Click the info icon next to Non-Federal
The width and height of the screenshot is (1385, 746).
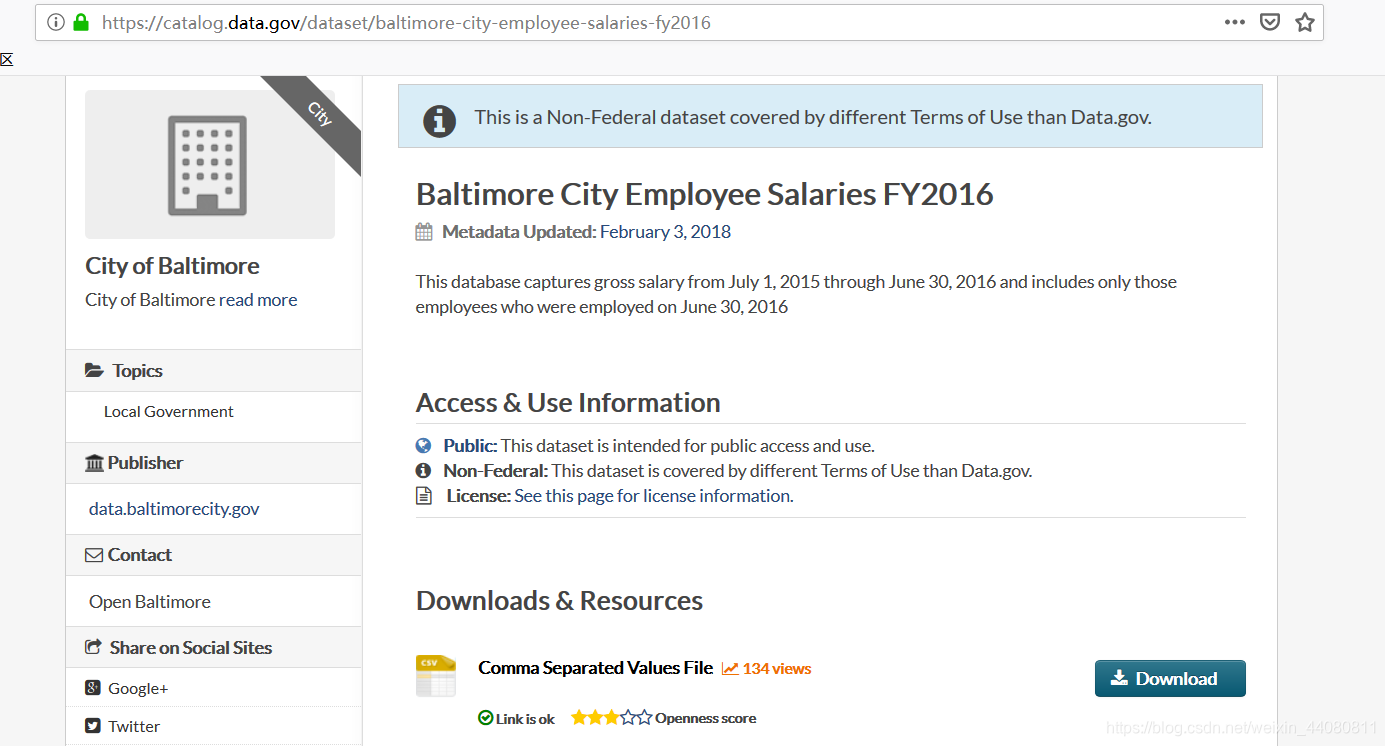[x=424, y=470]
